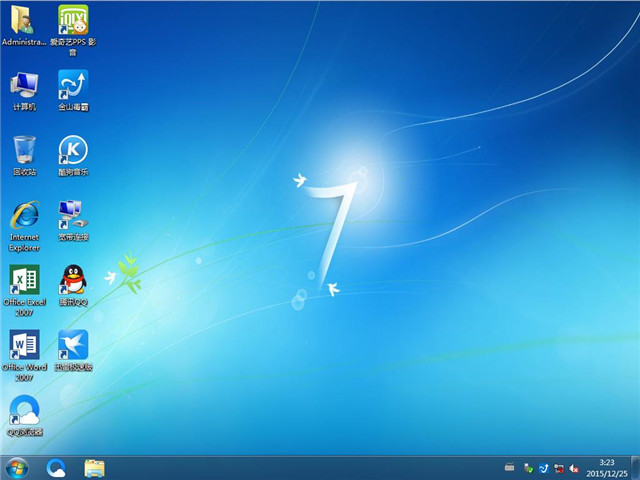Open the clock showing 3:23
This screenshot has width=640, height=480.
607,468
